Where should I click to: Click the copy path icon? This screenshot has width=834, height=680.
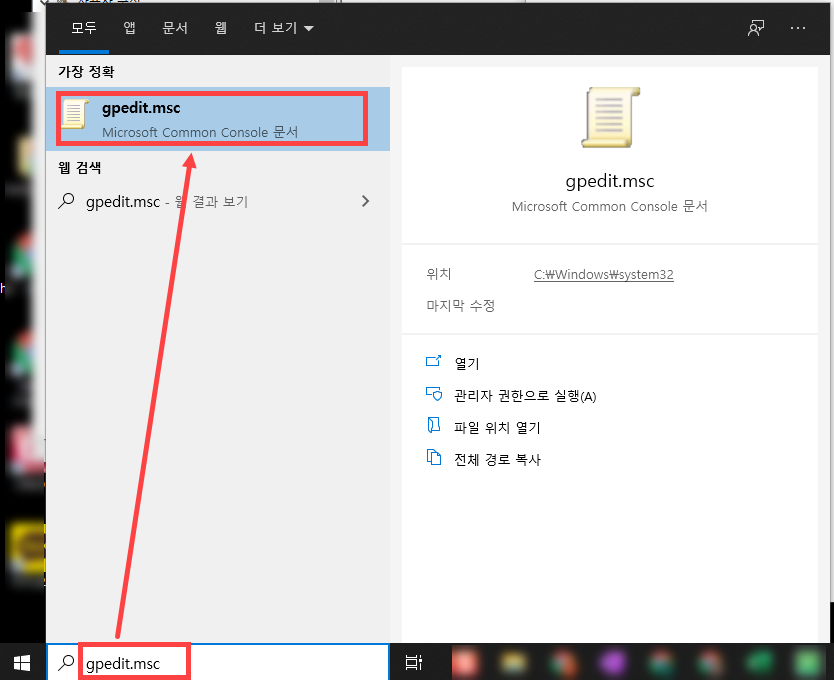433,457
